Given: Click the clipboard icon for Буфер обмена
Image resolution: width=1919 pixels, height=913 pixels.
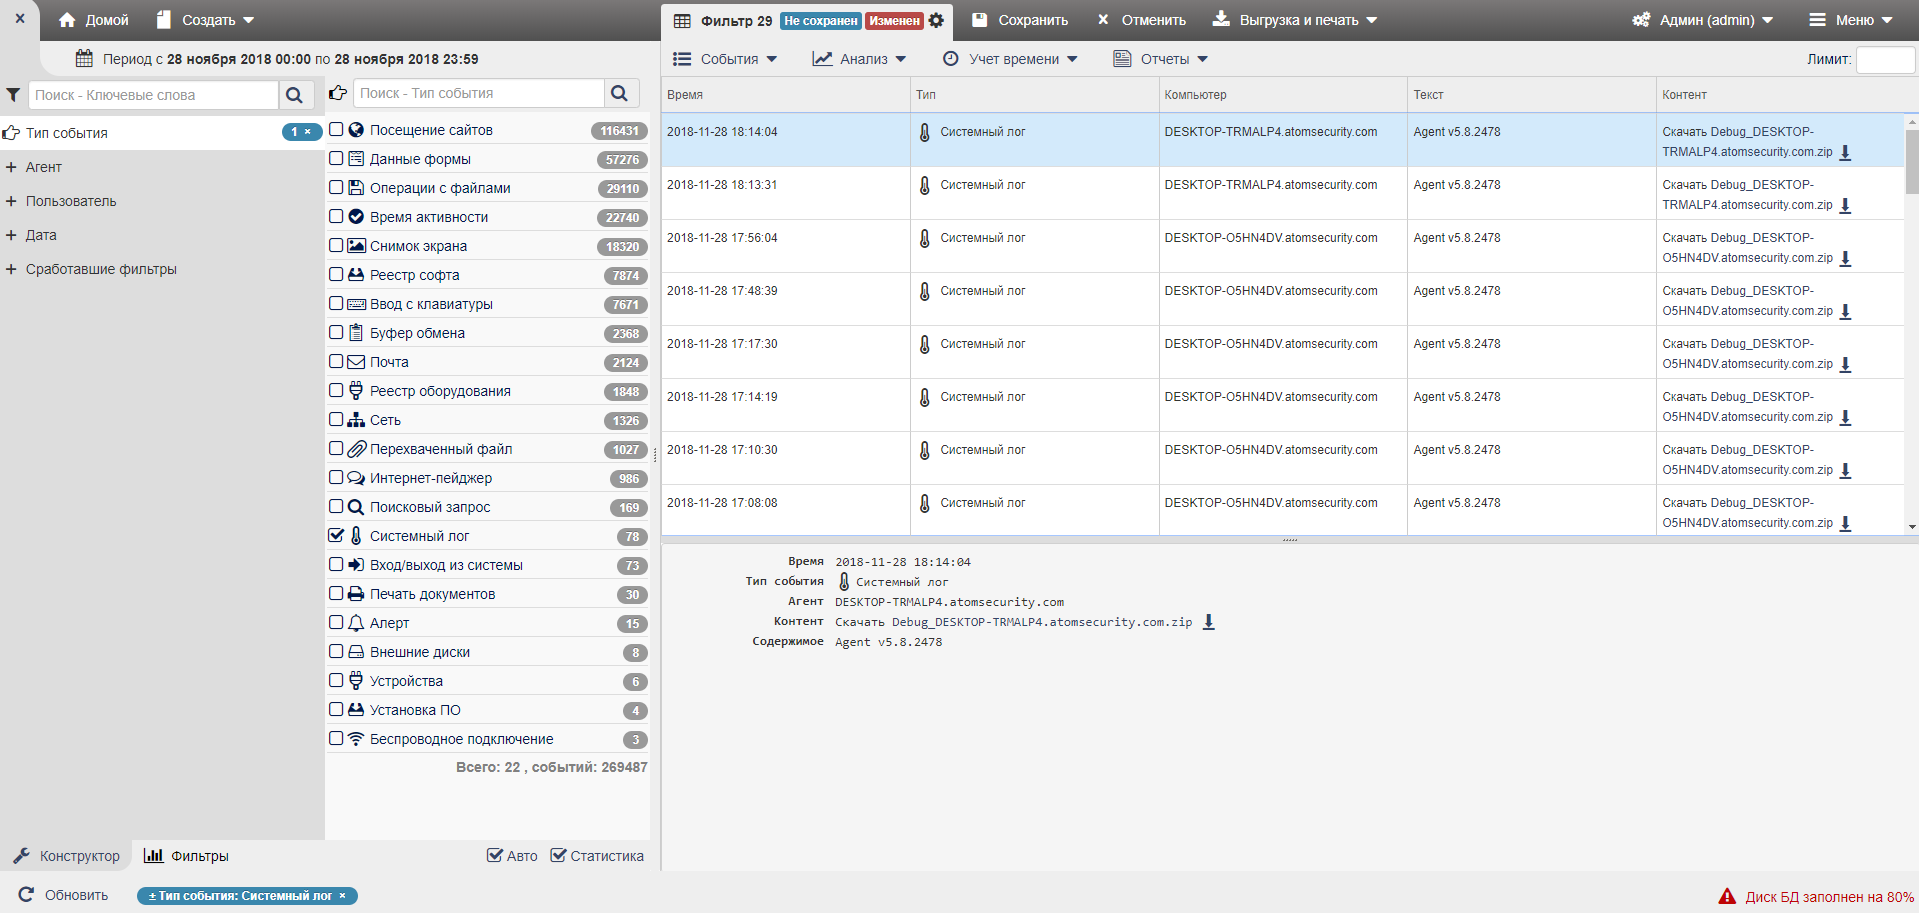Looking at the screenshot, I should [356, 333].
